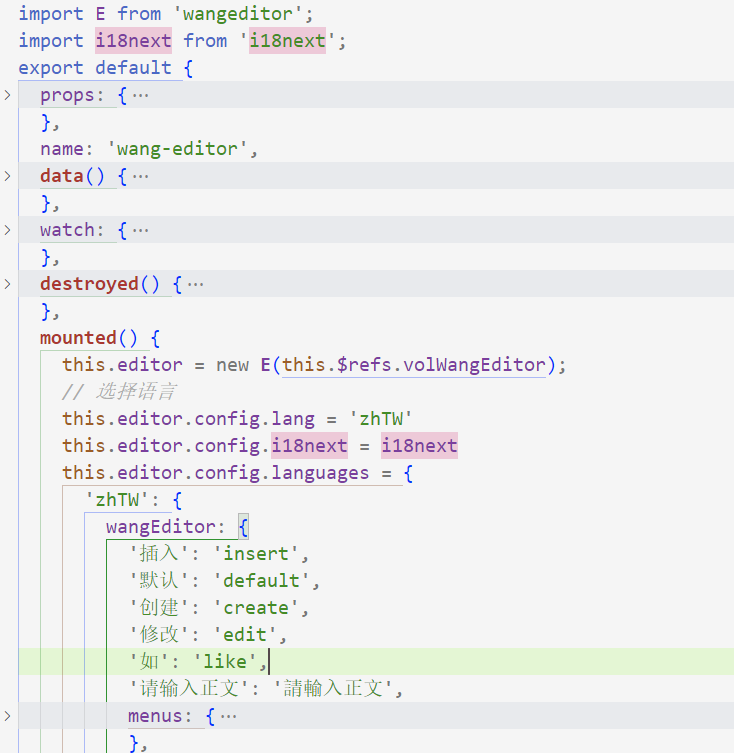Click the highlighted brace after wangEditor:

tap(244, 527)
